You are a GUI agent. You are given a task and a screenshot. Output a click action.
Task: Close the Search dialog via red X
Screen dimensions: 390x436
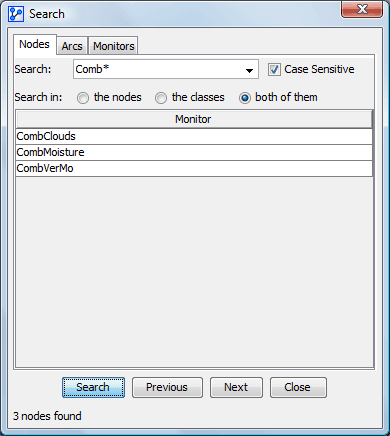(362, 9)
